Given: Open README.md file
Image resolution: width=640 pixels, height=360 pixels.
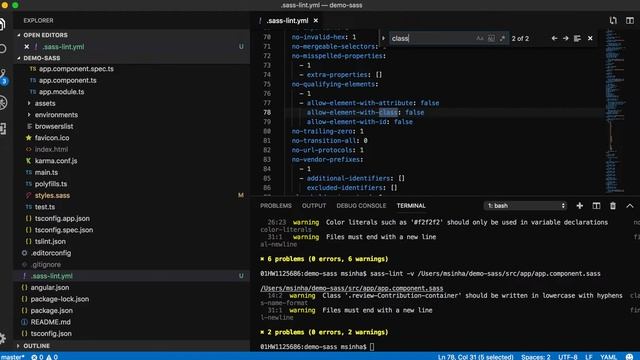Looking at the screenshot, I should (x=50, y=322).
